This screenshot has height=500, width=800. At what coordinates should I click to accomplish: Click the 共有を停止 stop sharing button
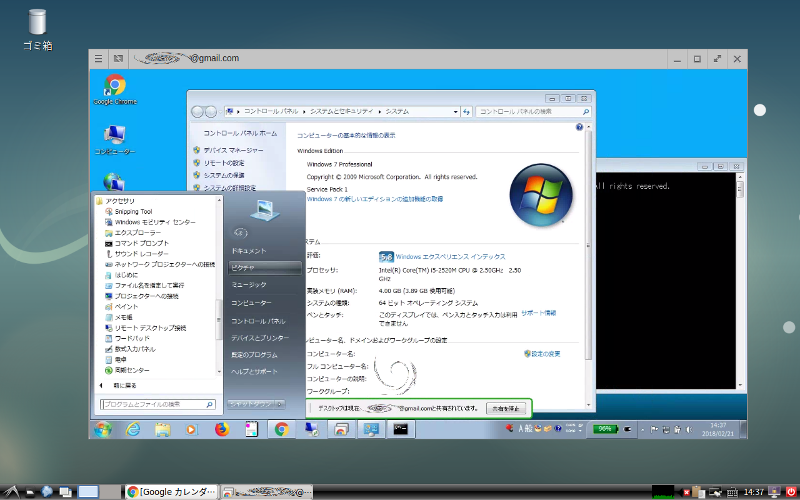point(506,409)
